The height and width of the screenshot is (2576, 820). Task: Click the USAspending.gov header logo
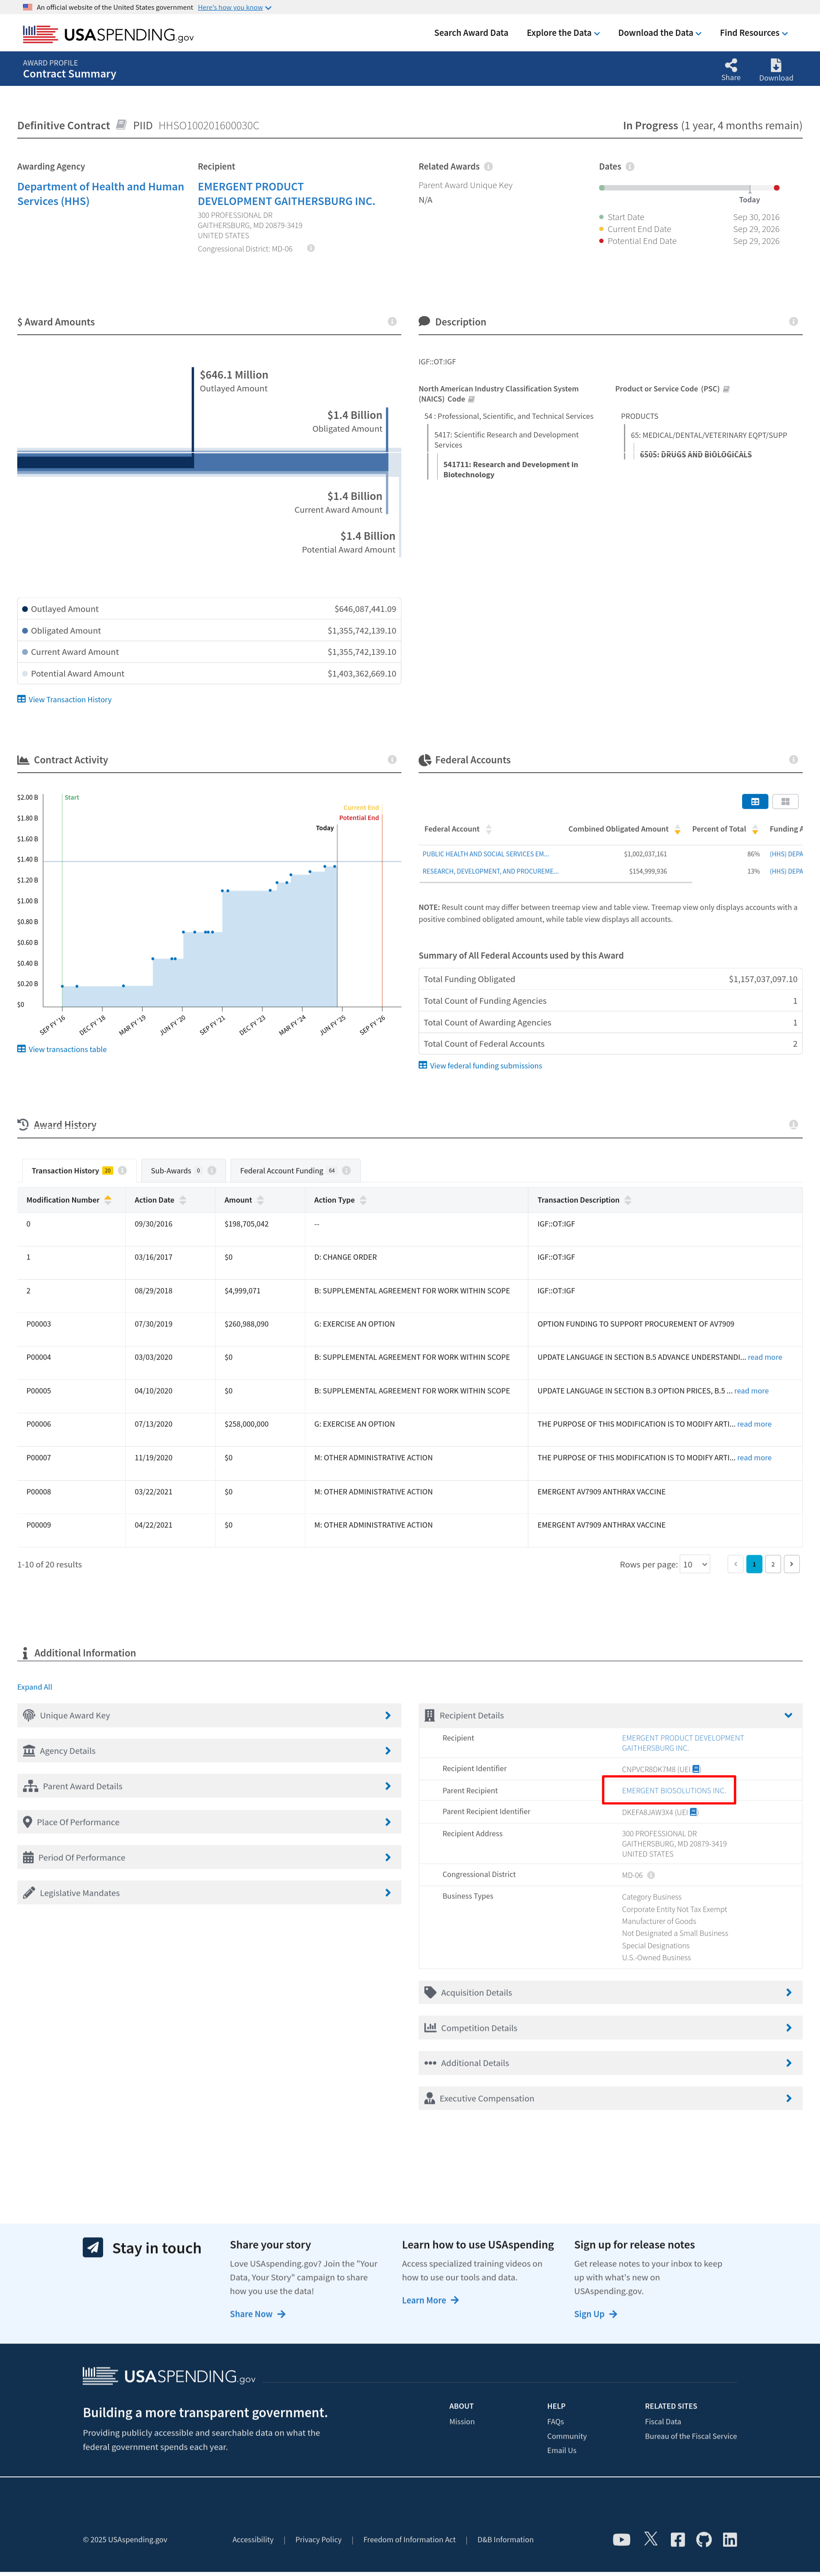[108, 34]
